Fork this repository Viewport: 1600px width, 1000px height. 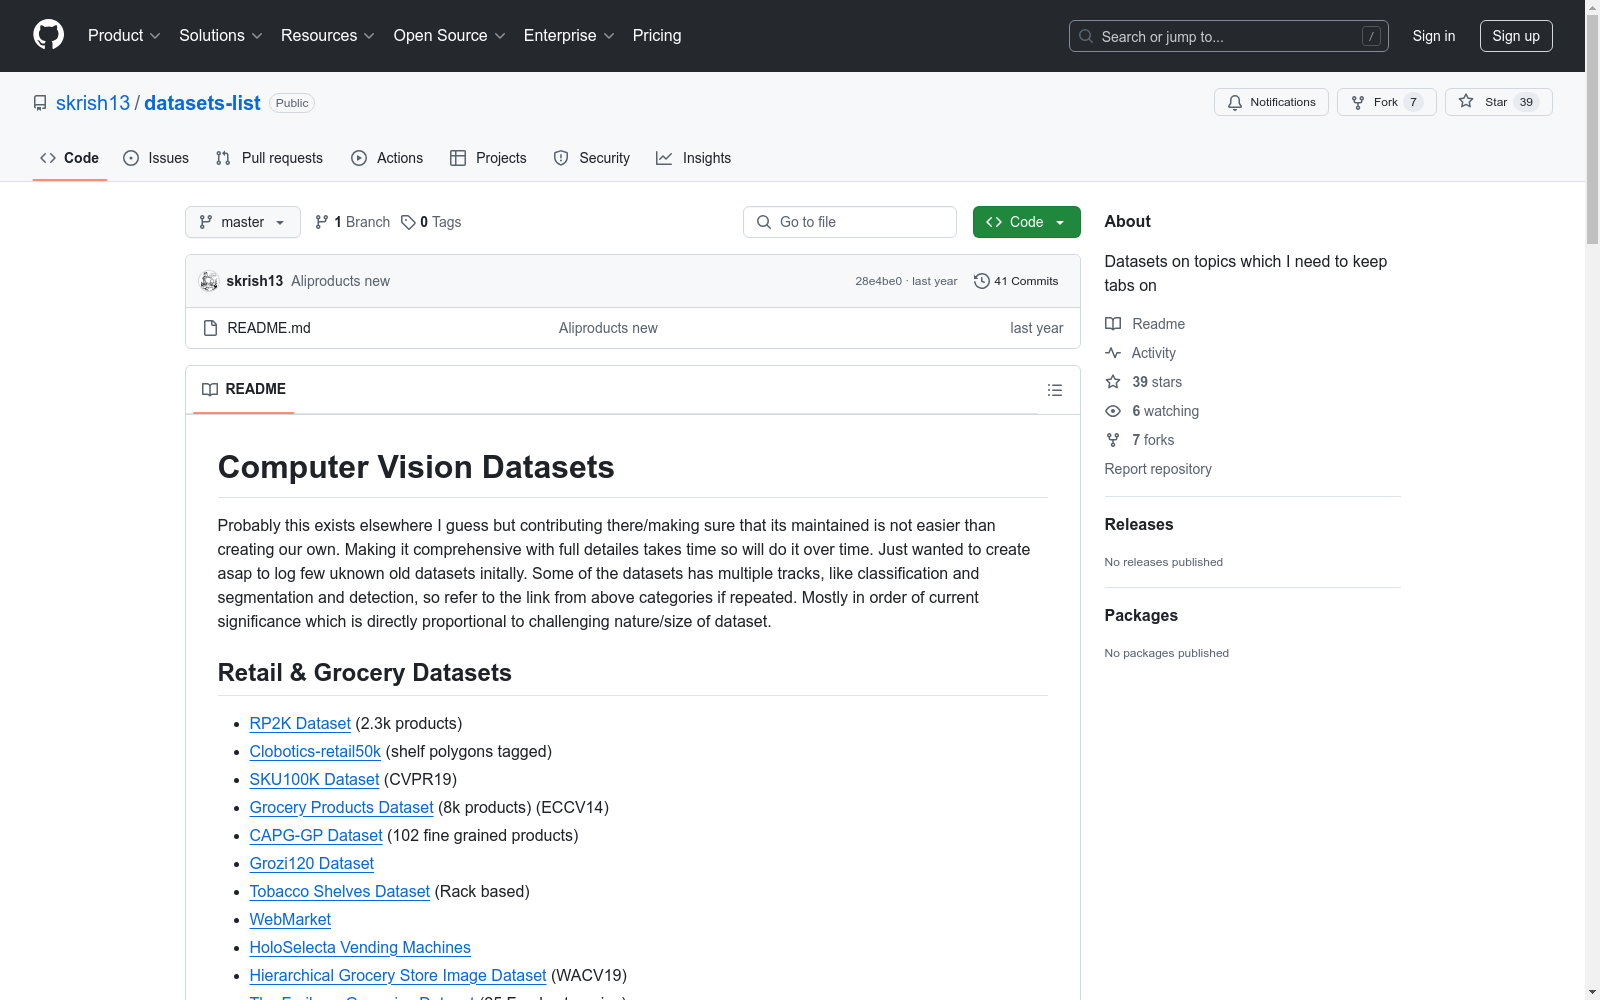(x=1386, y=102)
